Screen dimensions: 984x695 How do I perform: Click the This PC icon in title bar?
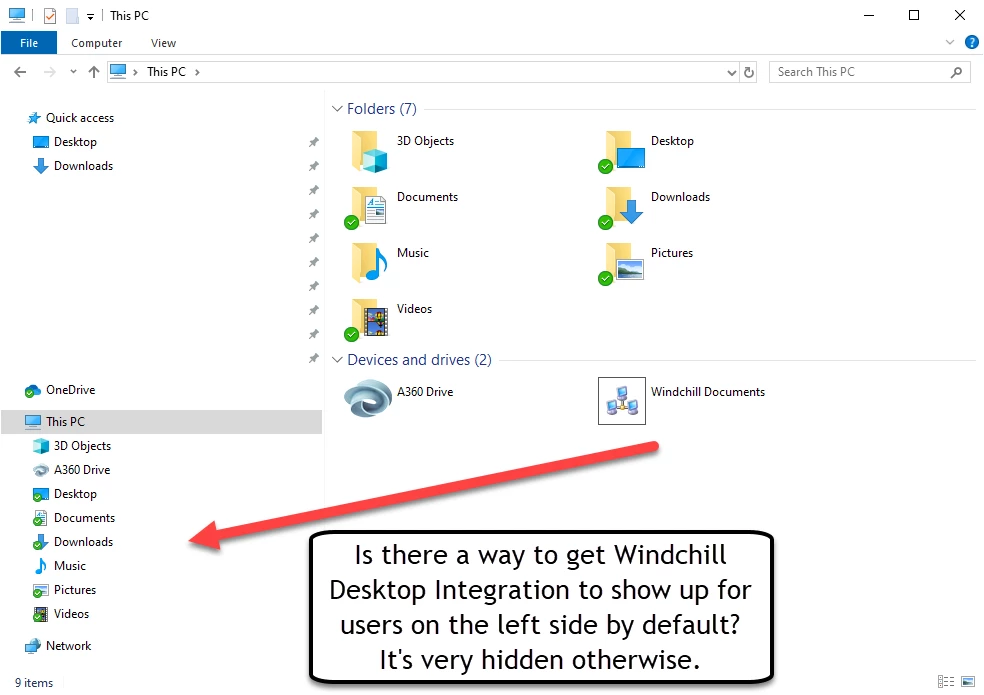pyautogui.click(x=17, y=15)
